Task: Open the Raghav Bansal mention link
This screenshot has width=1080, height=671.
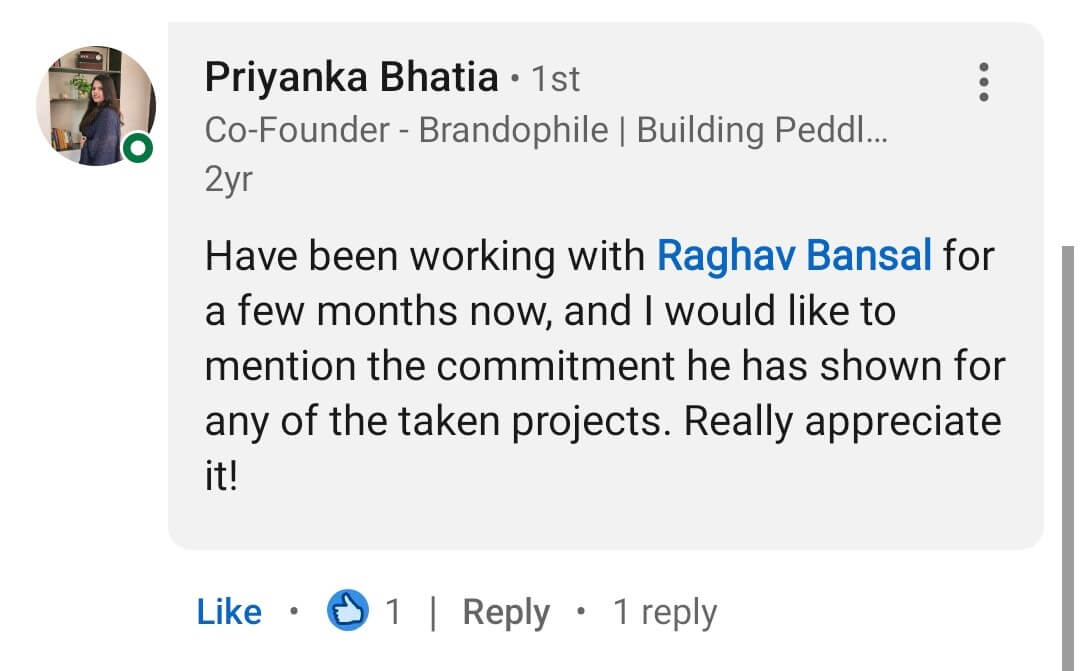Action: tap(794, 256)
